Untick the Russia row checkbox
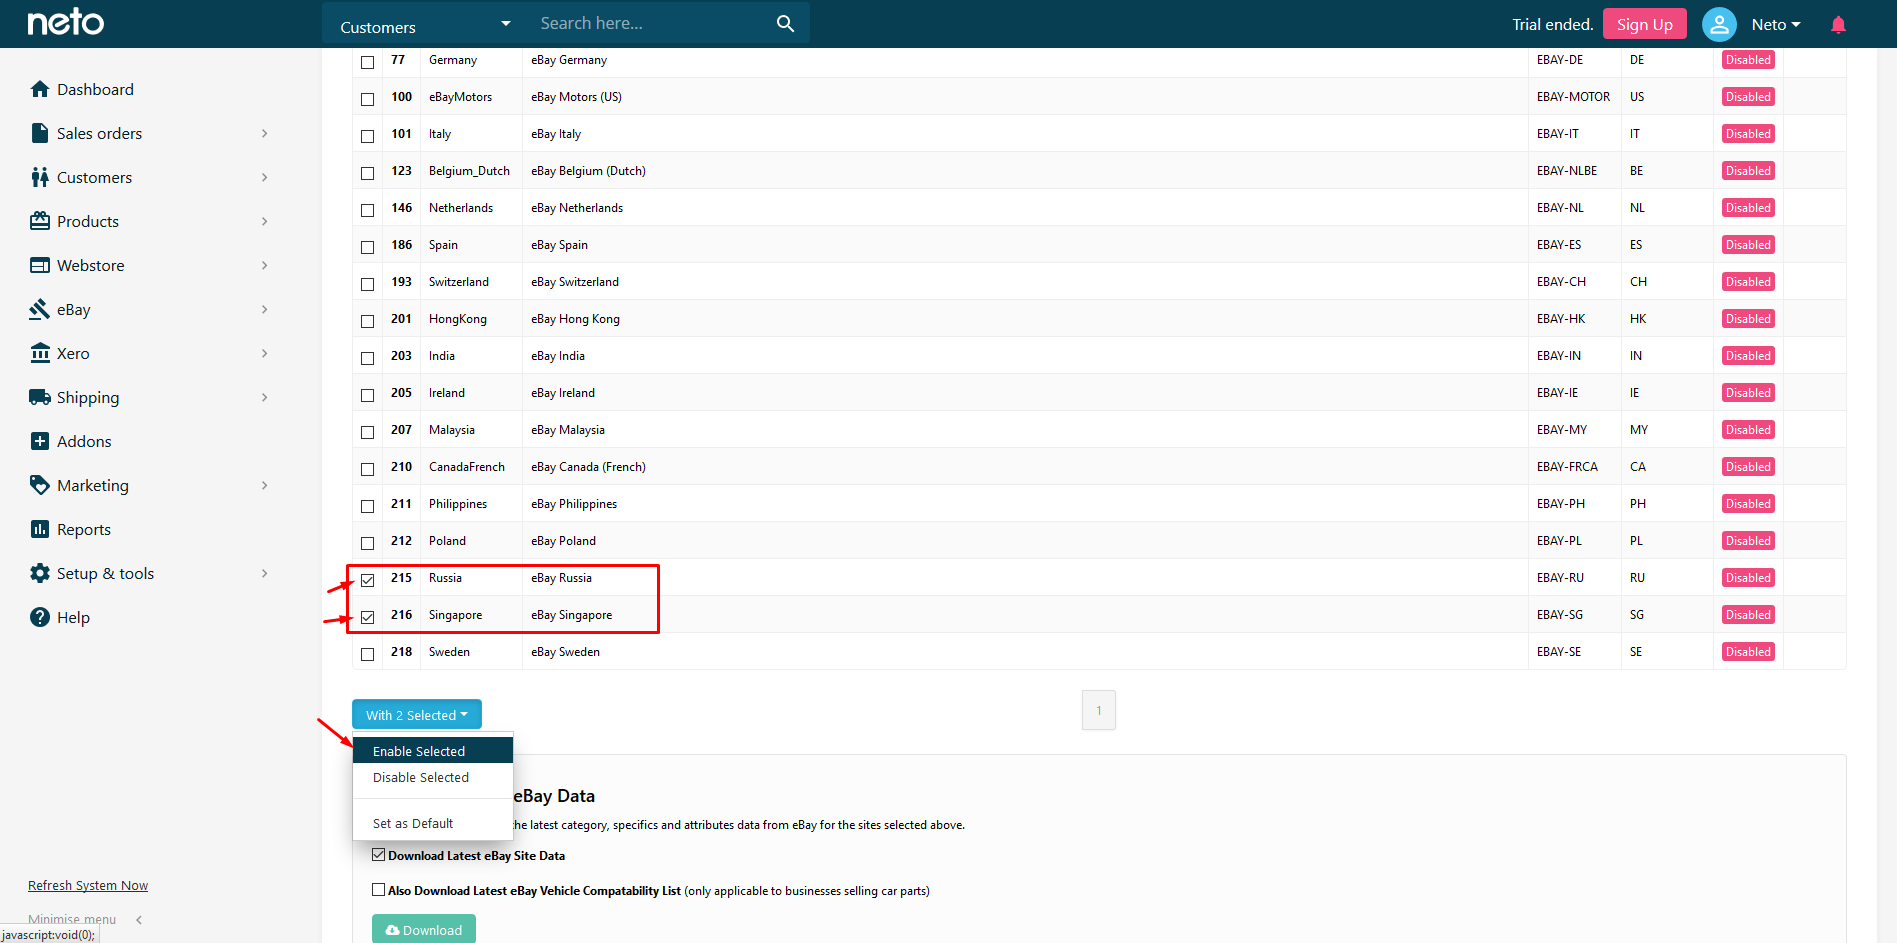The image size is (1897, 943). tap(367, 580)
